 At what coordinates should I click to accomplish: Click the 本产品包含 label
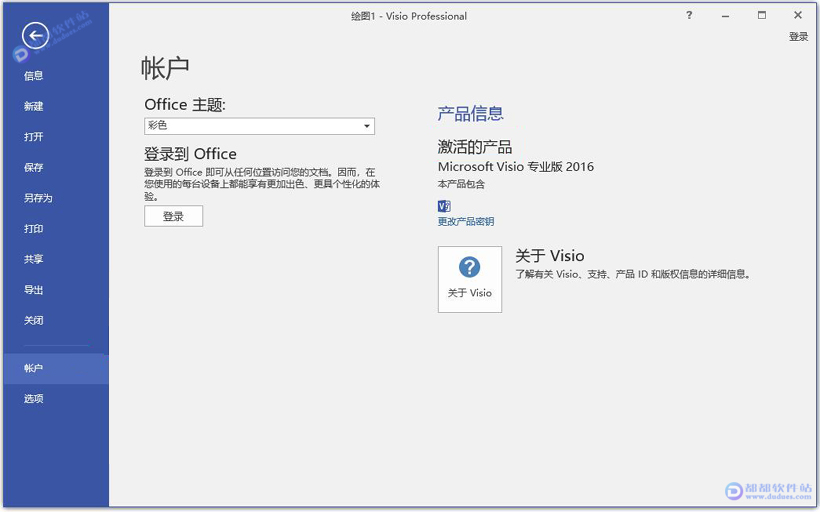(x=461, y=184)
